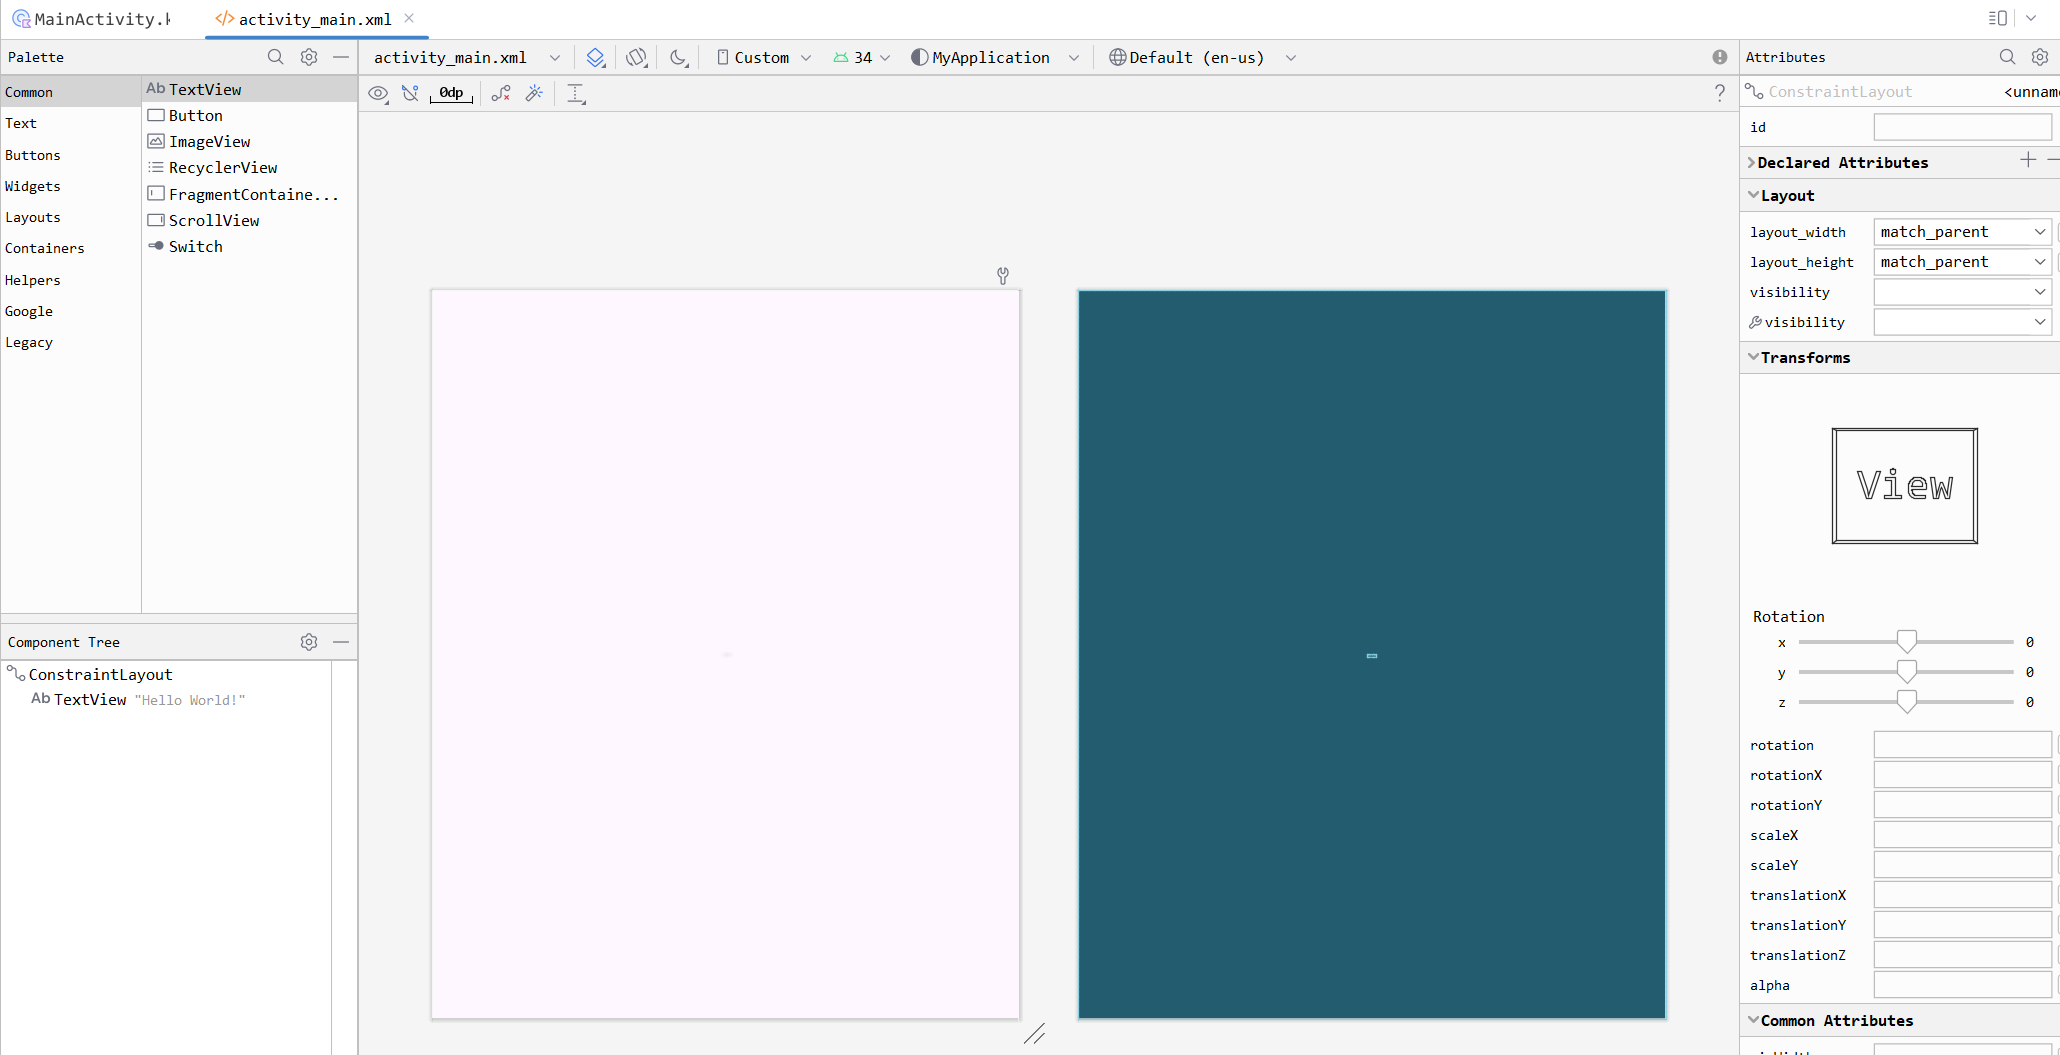Pick Switch widget from palette
The image size is (2060, 1055).
click(x=249, y=246)
